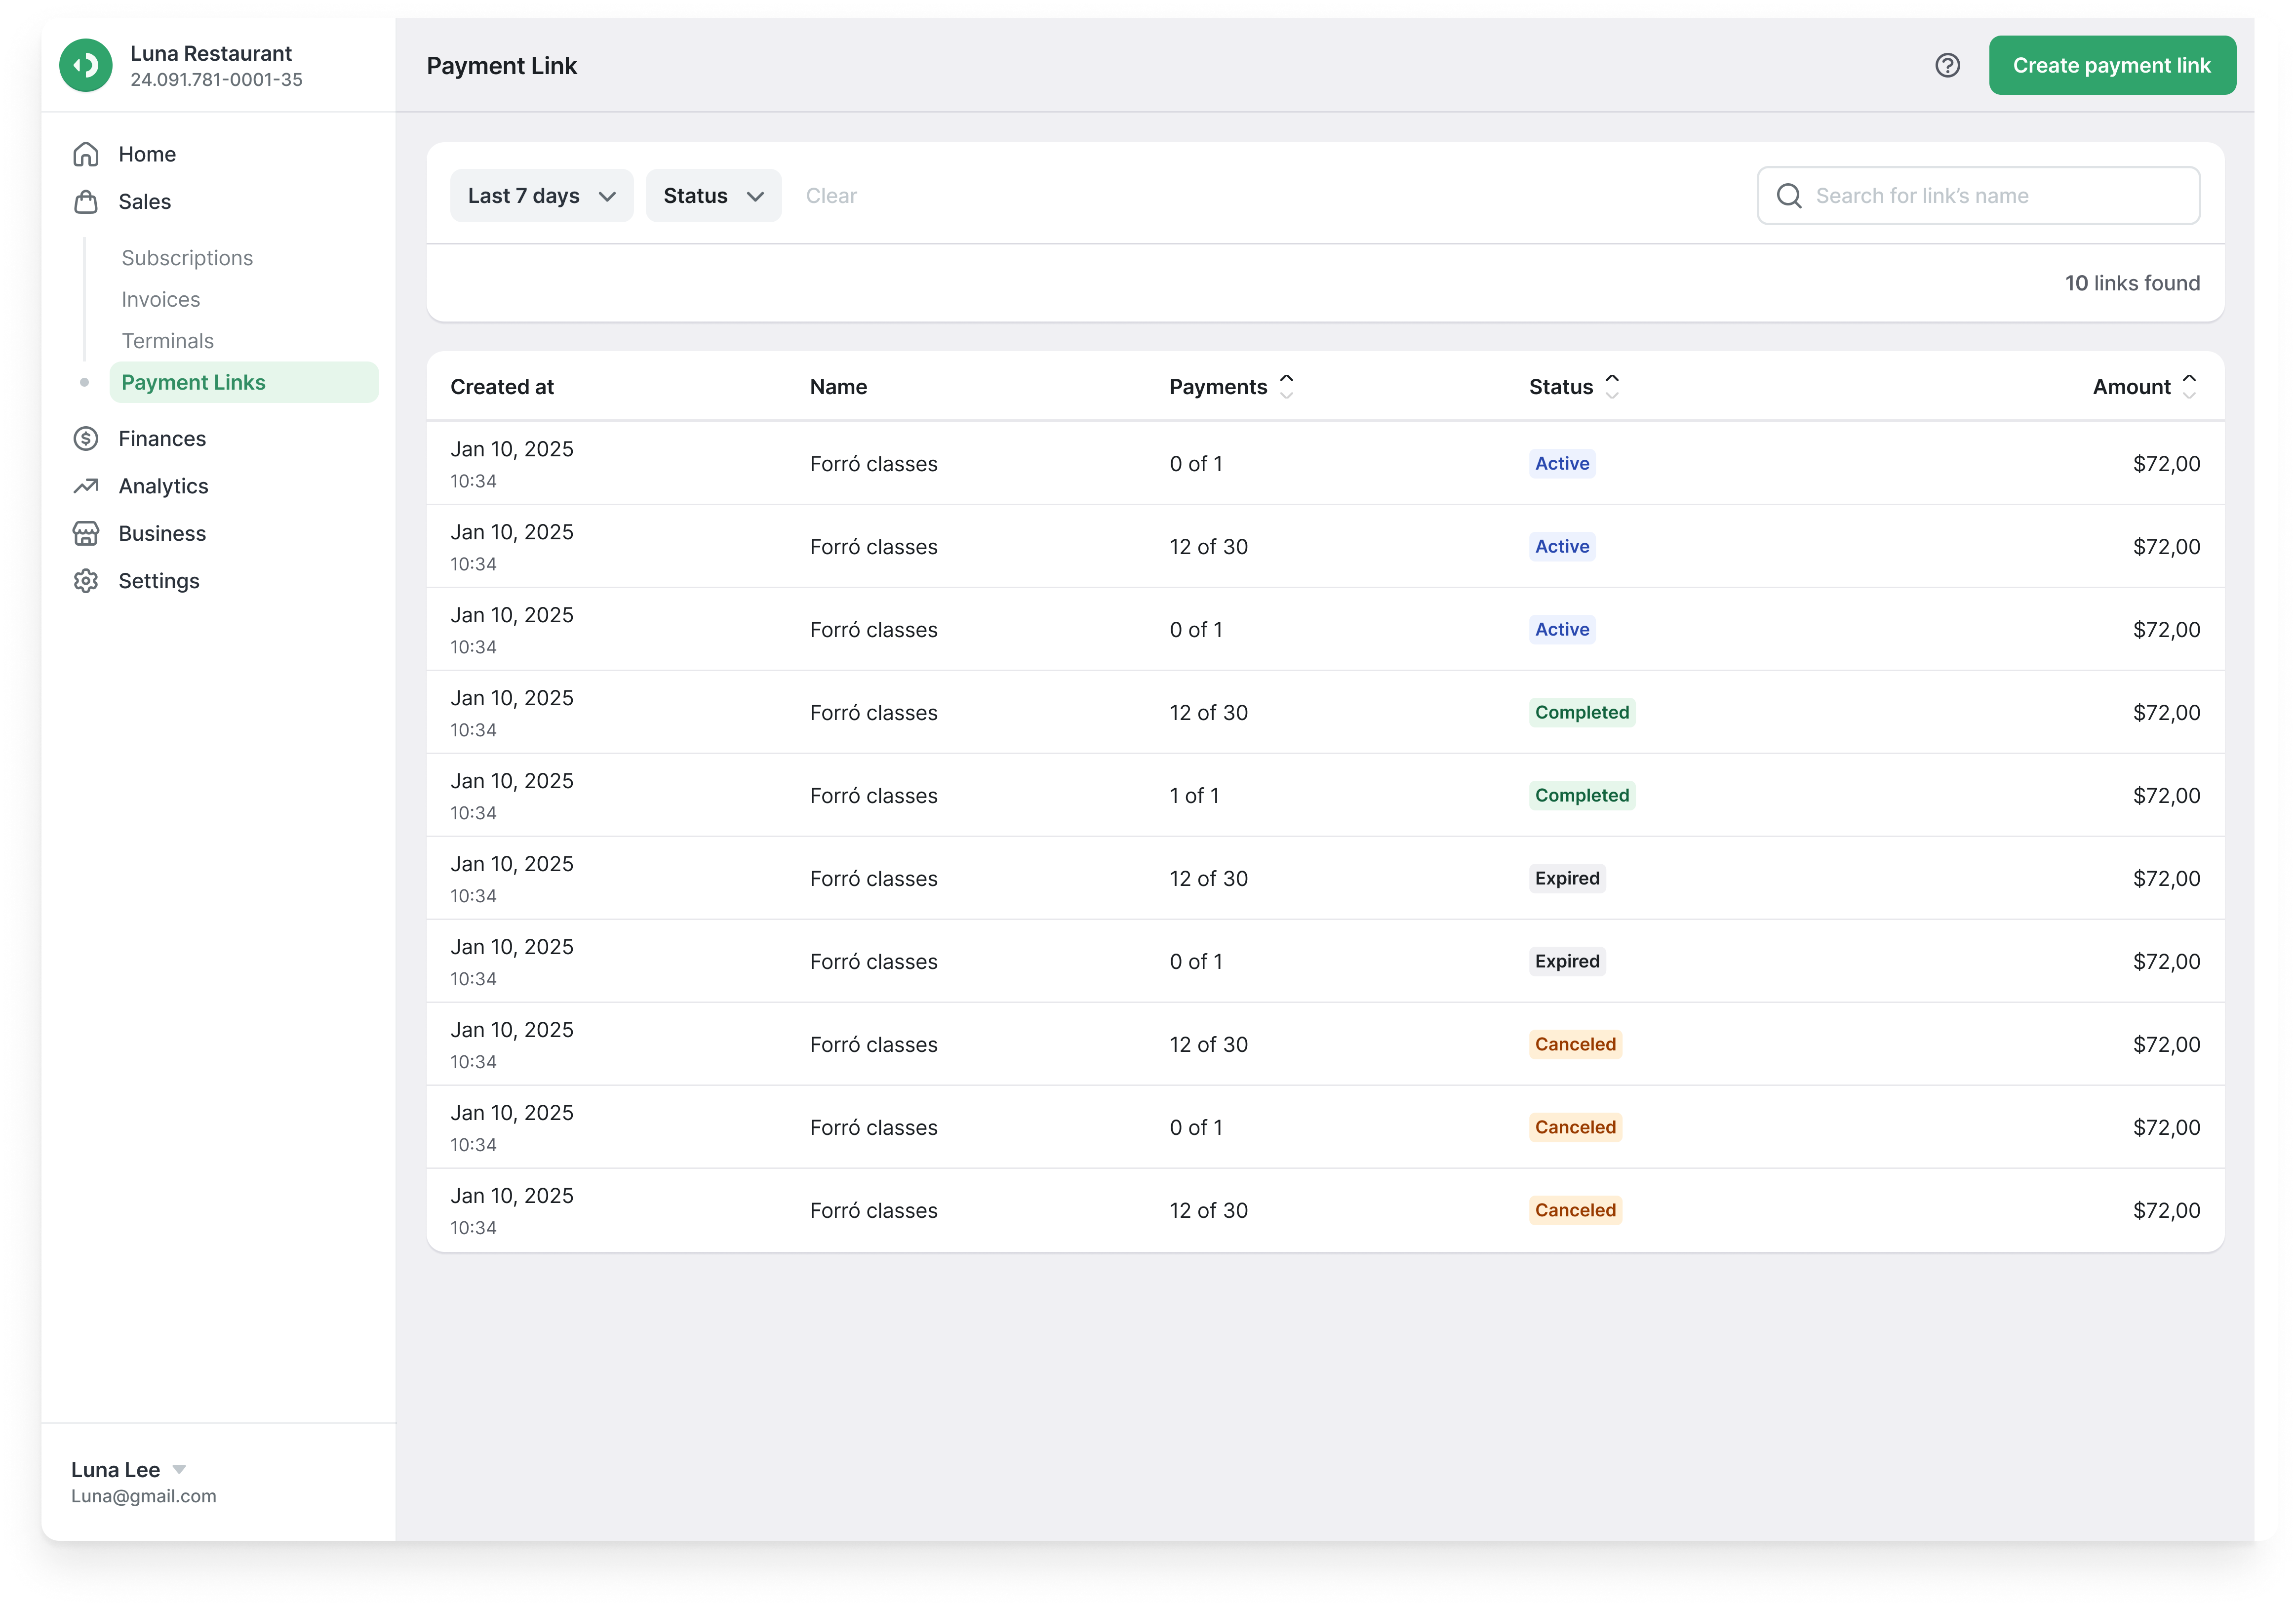This screenshot has height=1606, width=2296.
Task: Click the first Completed status badge
Action: click(x=1581, y=713)
